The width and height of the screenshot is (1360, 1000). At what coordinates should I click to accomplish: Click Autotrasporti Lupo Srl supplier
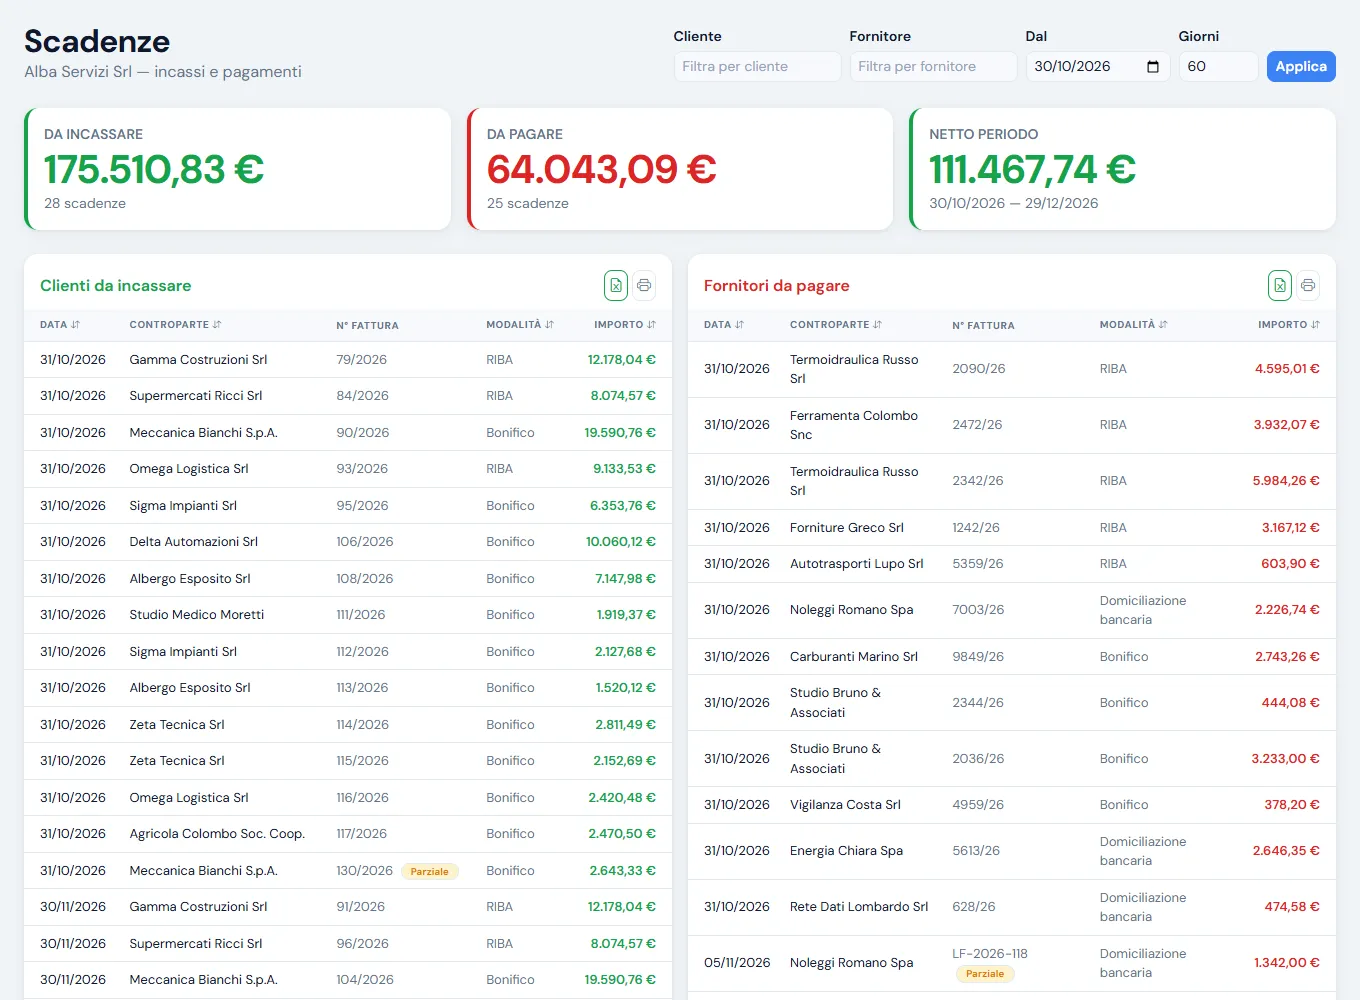[857, 564]
